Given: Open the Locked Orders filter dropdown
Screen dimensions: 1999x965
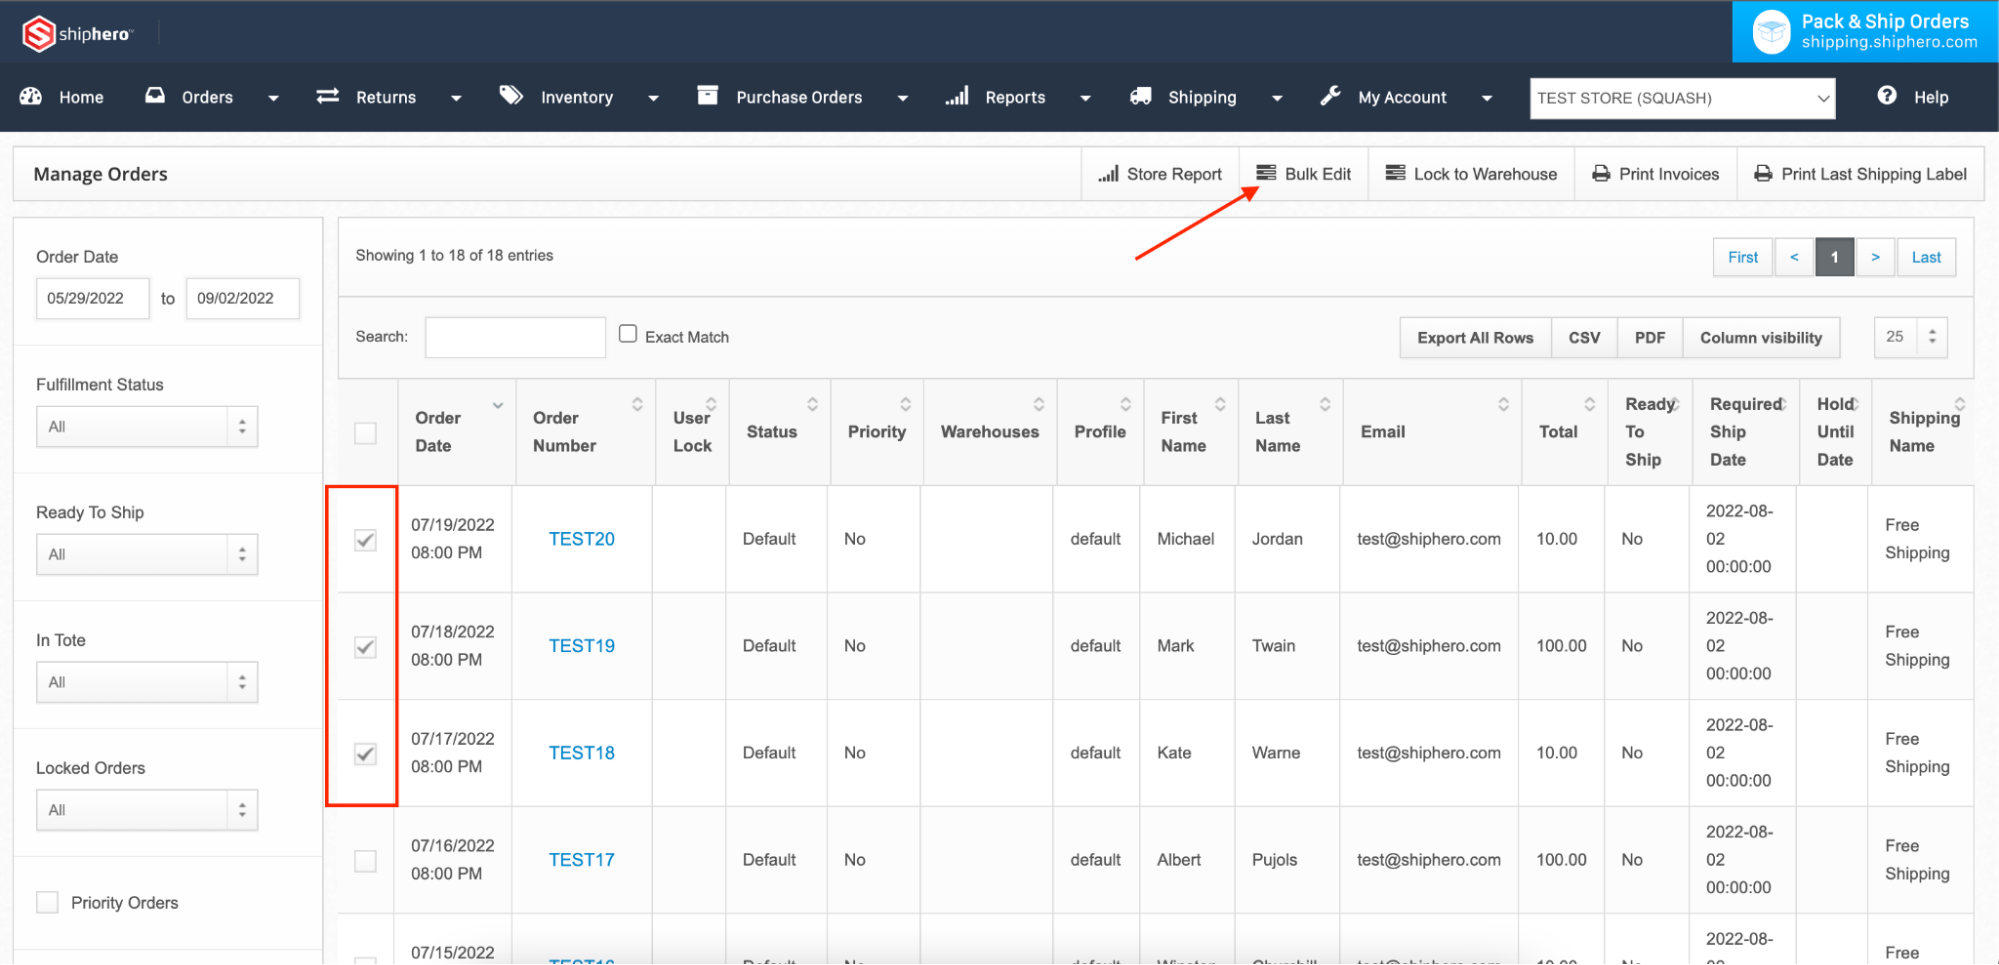Looking at the screenshot, I should click(147, 810).
